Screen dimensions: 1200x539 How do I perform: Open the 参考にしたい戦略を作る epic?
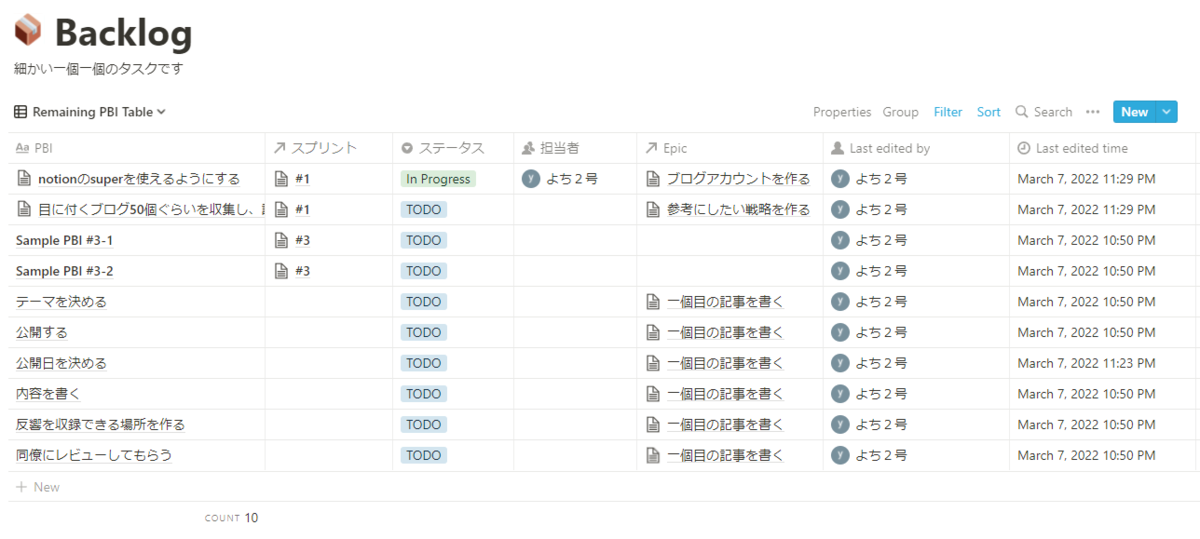[738, 209]
